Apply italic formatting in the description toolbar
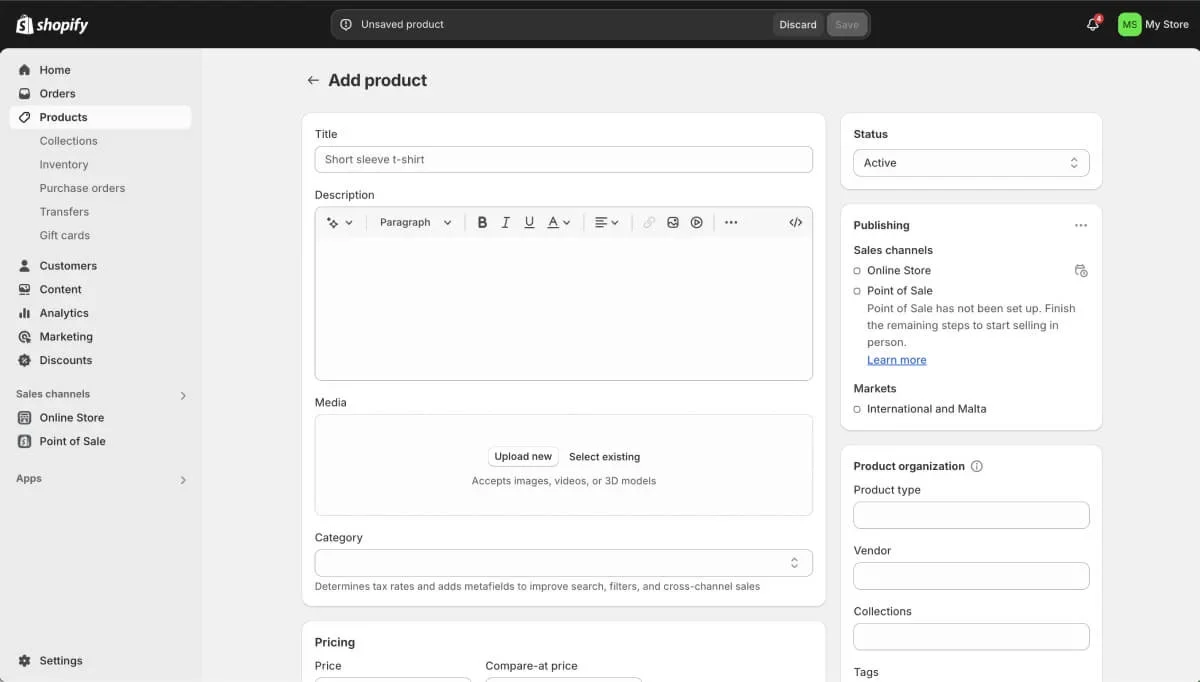 pos(506,222)
